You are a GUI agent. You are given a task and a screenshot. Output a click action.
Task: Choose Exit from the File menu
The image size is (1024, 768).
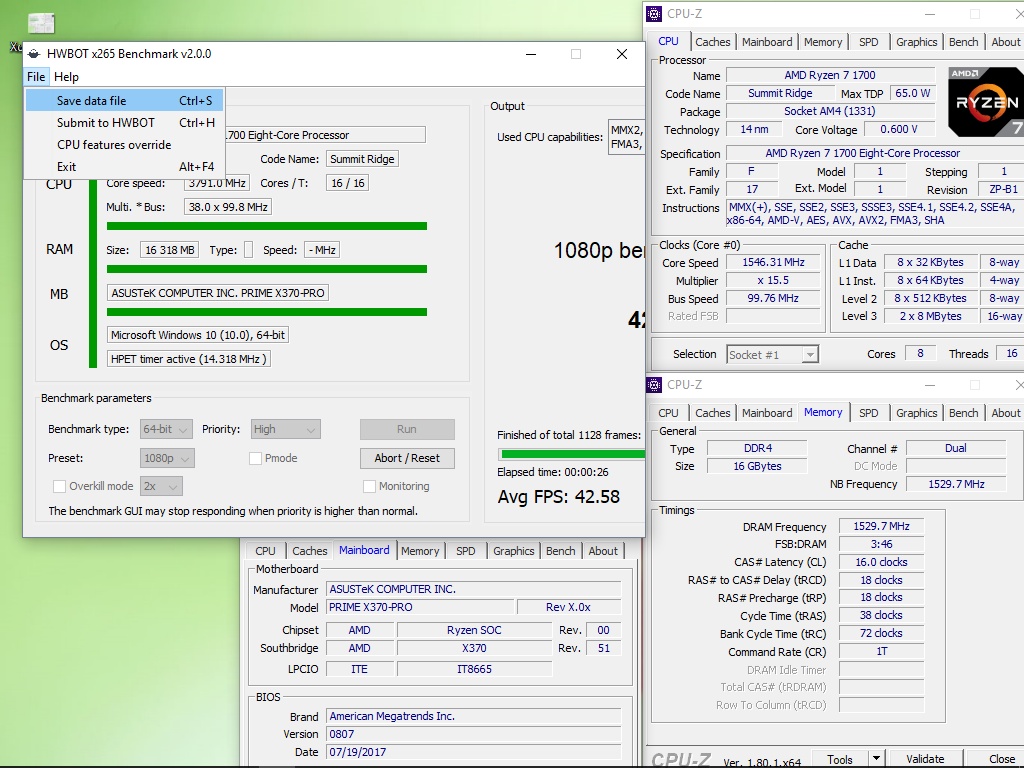click(124, 167)
